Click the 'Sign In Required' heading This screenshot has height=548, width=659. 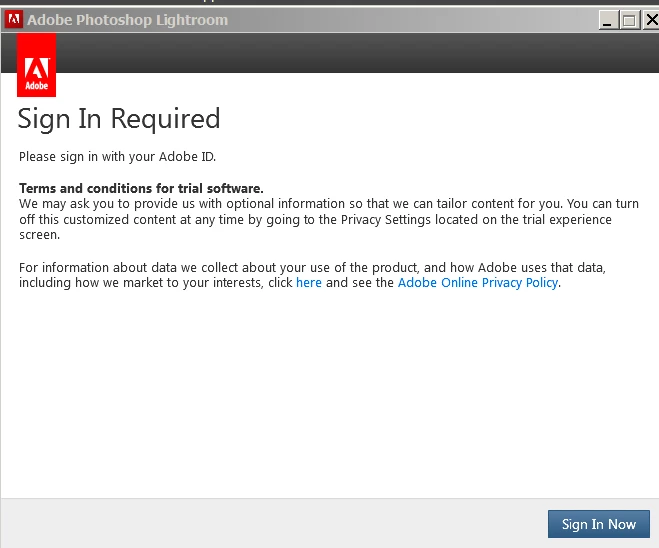(119, 119)
